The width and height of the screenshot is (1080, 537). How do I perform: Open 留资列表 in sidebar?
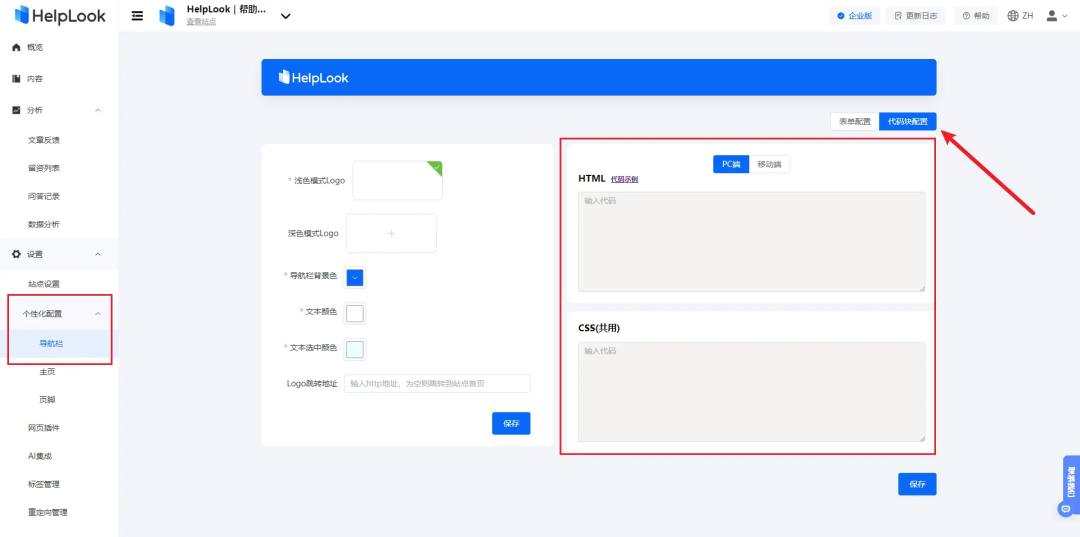click(43, 168)
